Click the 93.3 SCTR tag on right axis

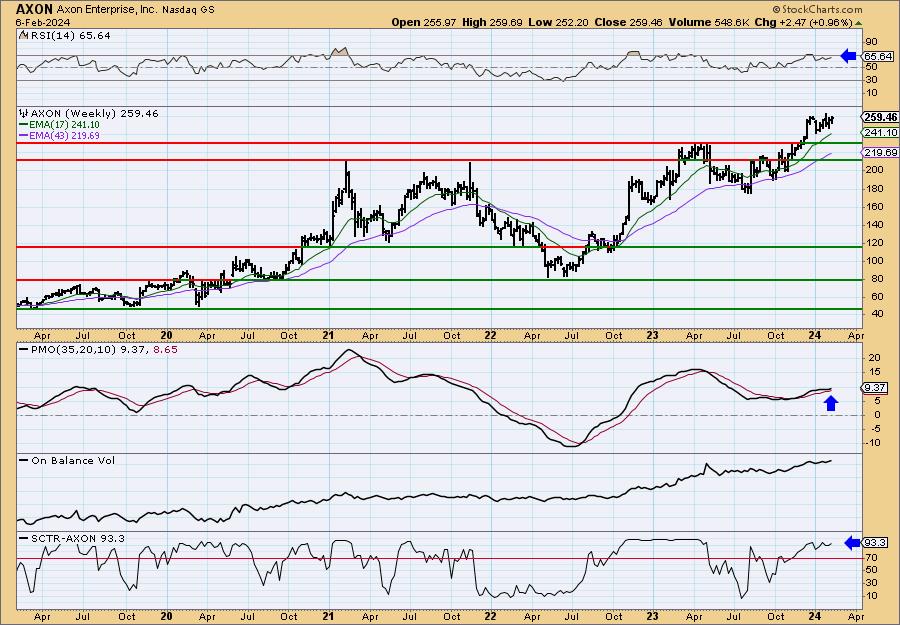click(x=876, y=542)
